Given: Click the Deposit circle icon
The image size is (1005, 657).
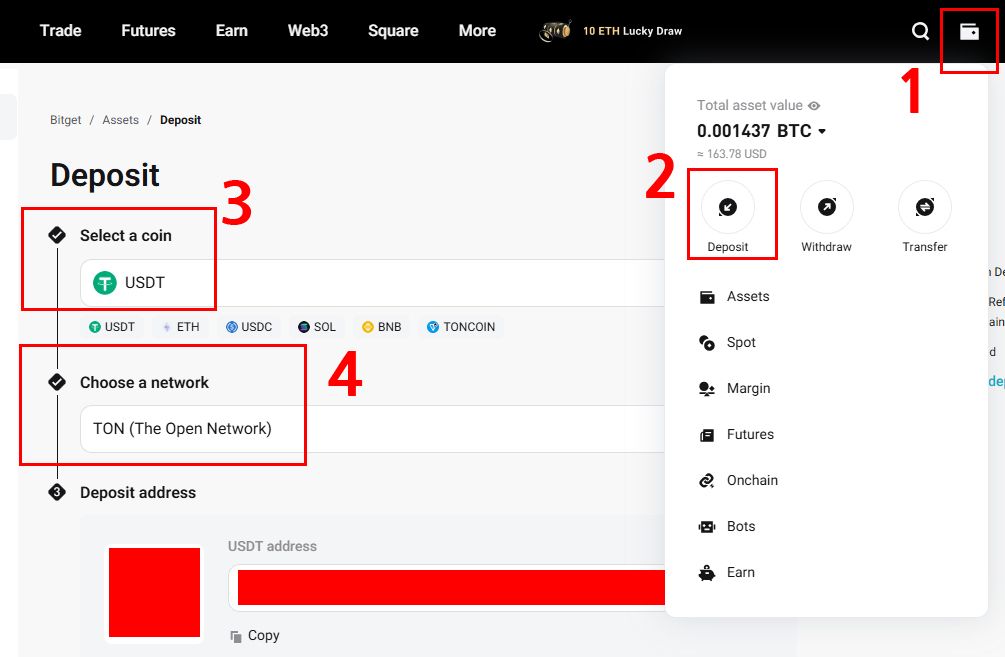Looking at the screenshot, I should [728, 207].
